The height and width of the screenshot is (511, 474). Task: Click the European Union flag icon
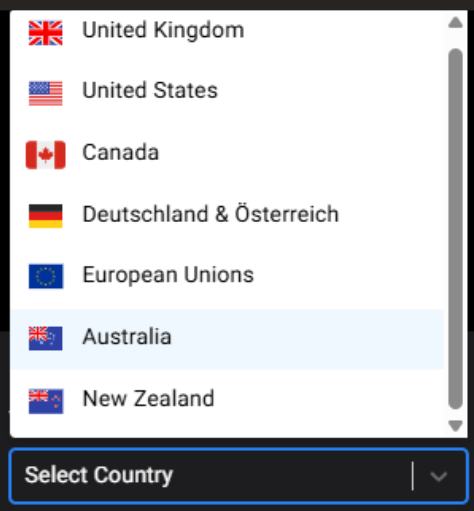coord(46,276)
